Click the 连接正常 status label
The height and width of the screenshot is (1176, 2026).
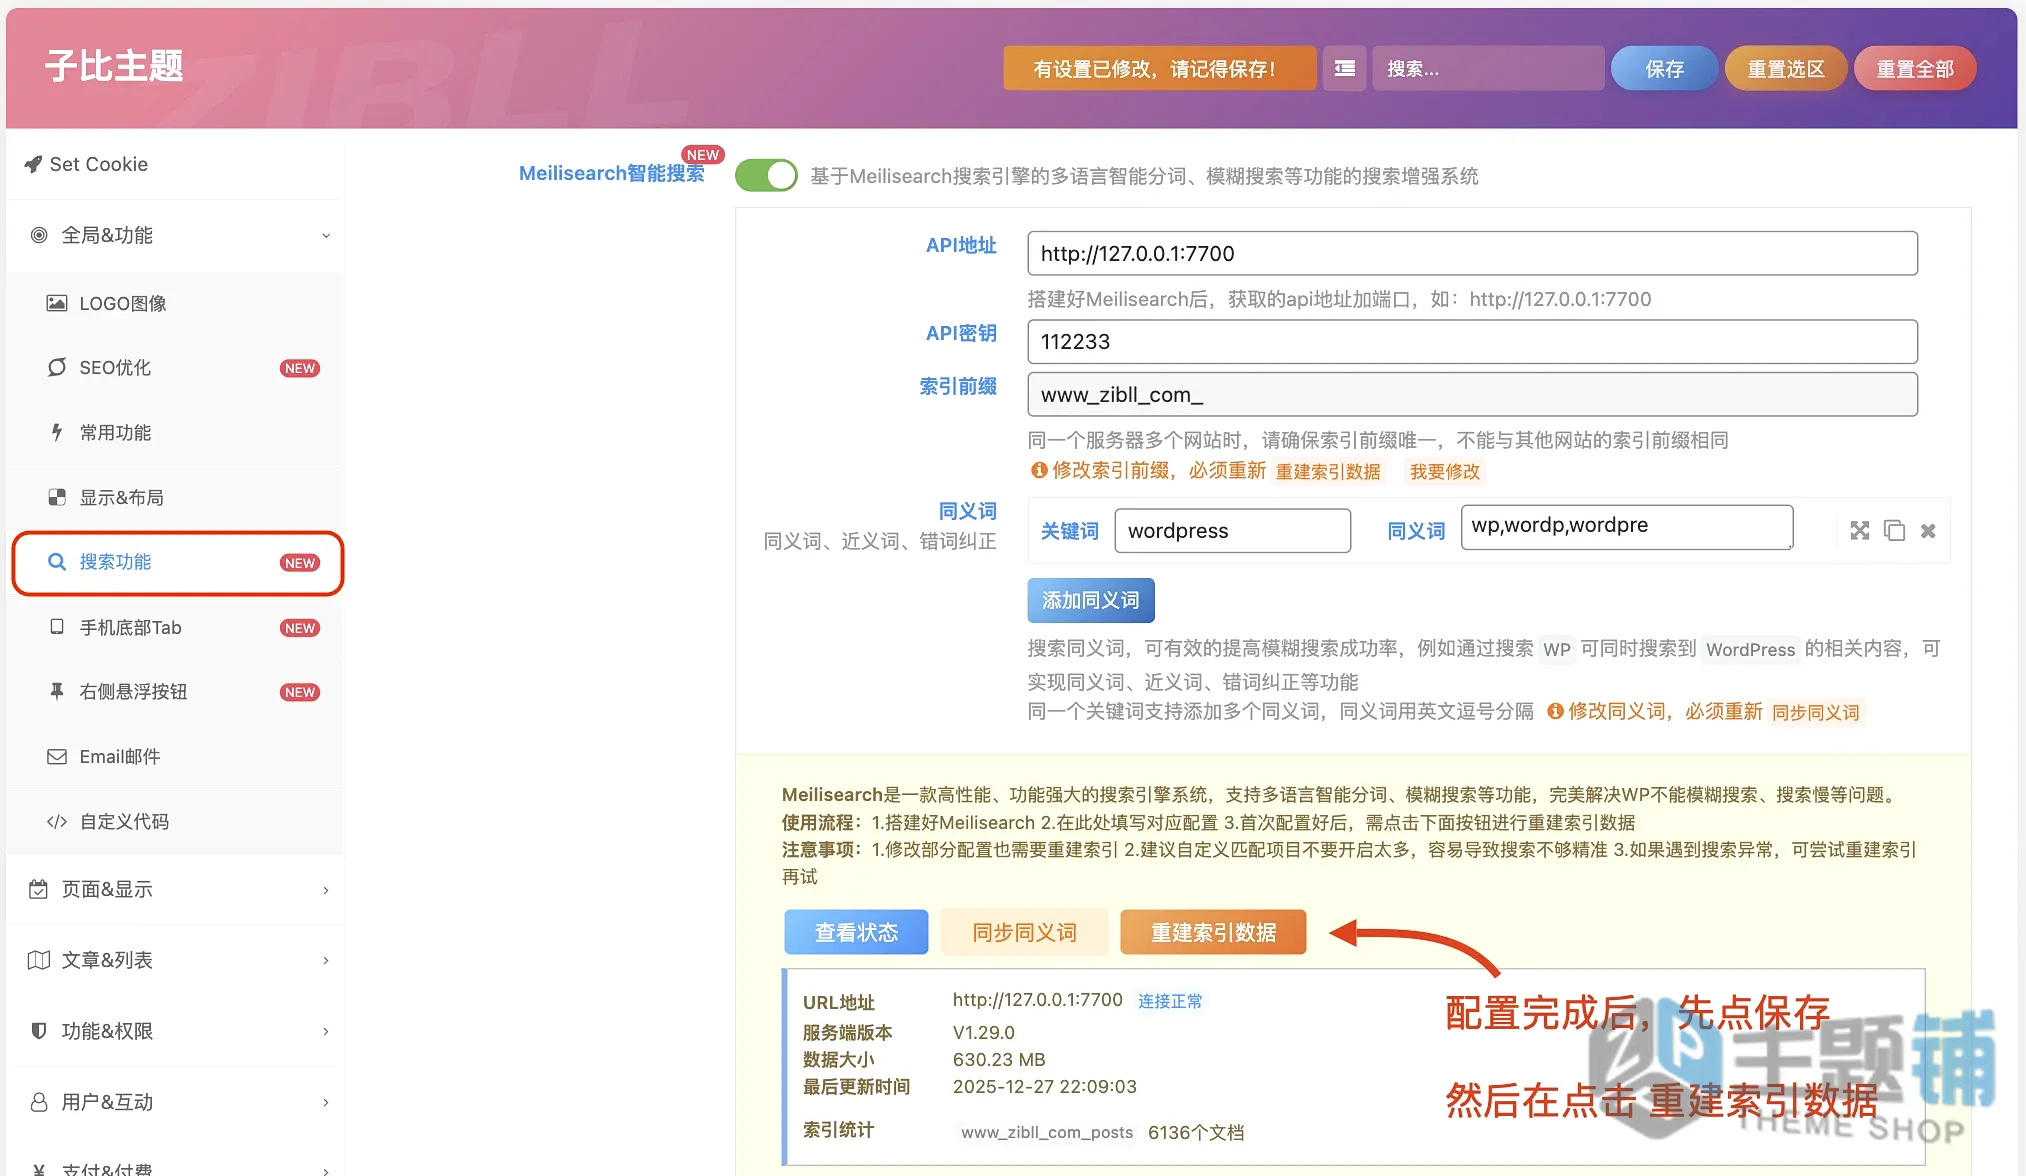(x=1170, y=1001)
